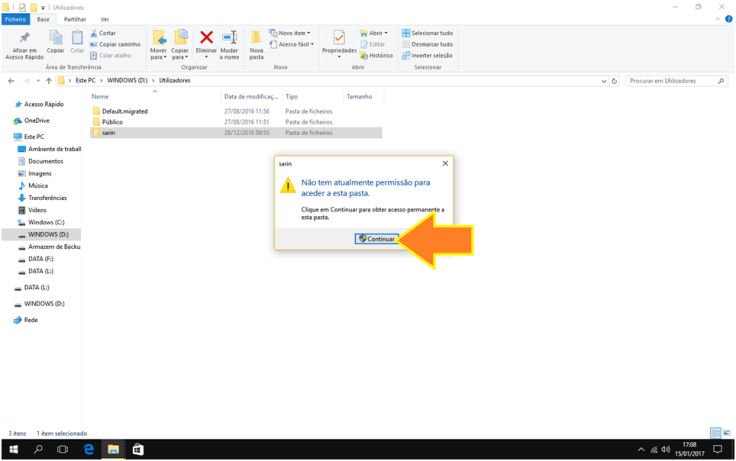
Task: Select the Default.migrated folder in the list
Action: pos(123,111)
